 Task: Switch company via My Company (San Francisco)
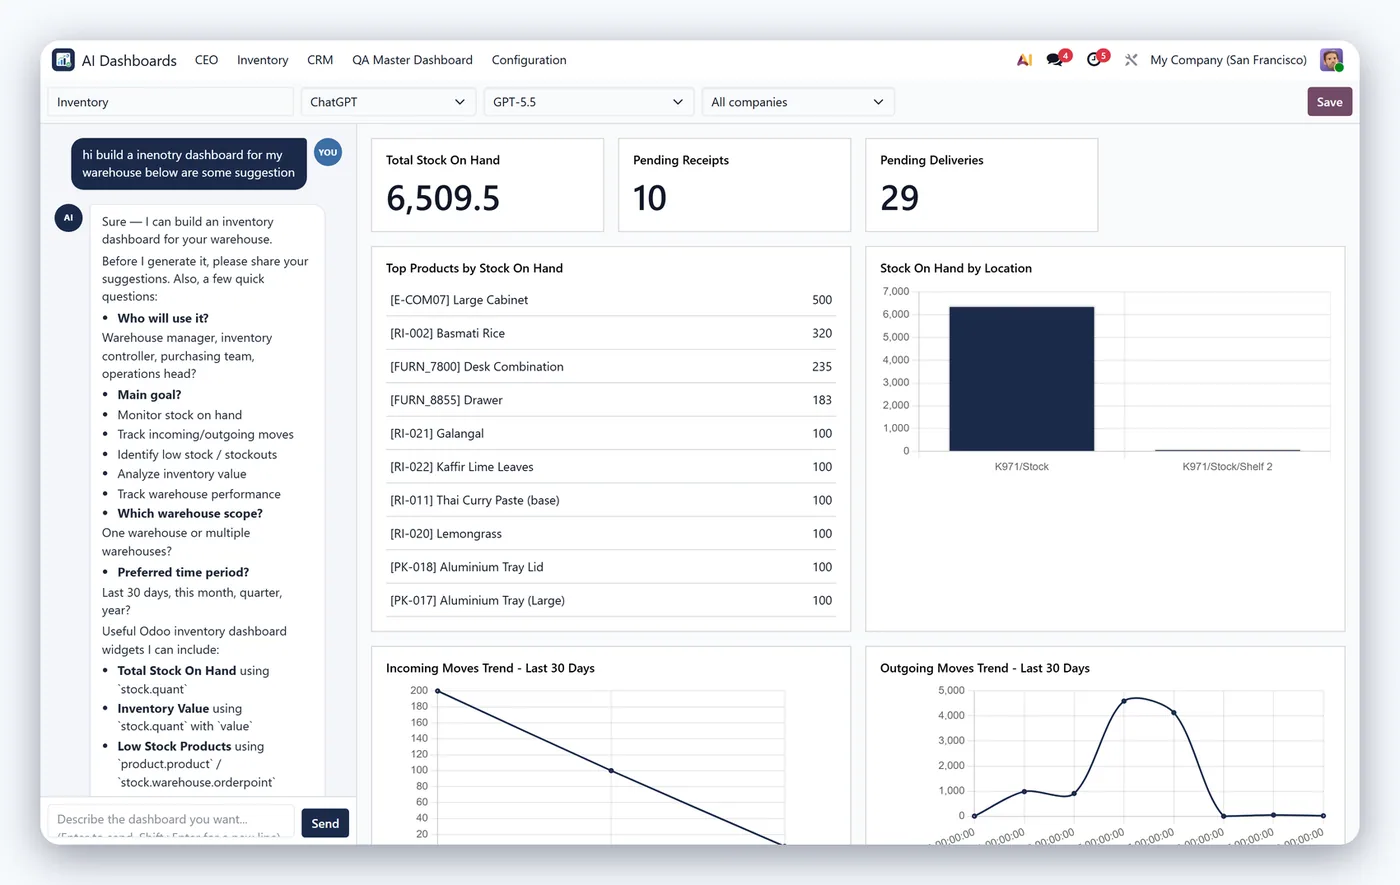click(x=1228, y=60)
